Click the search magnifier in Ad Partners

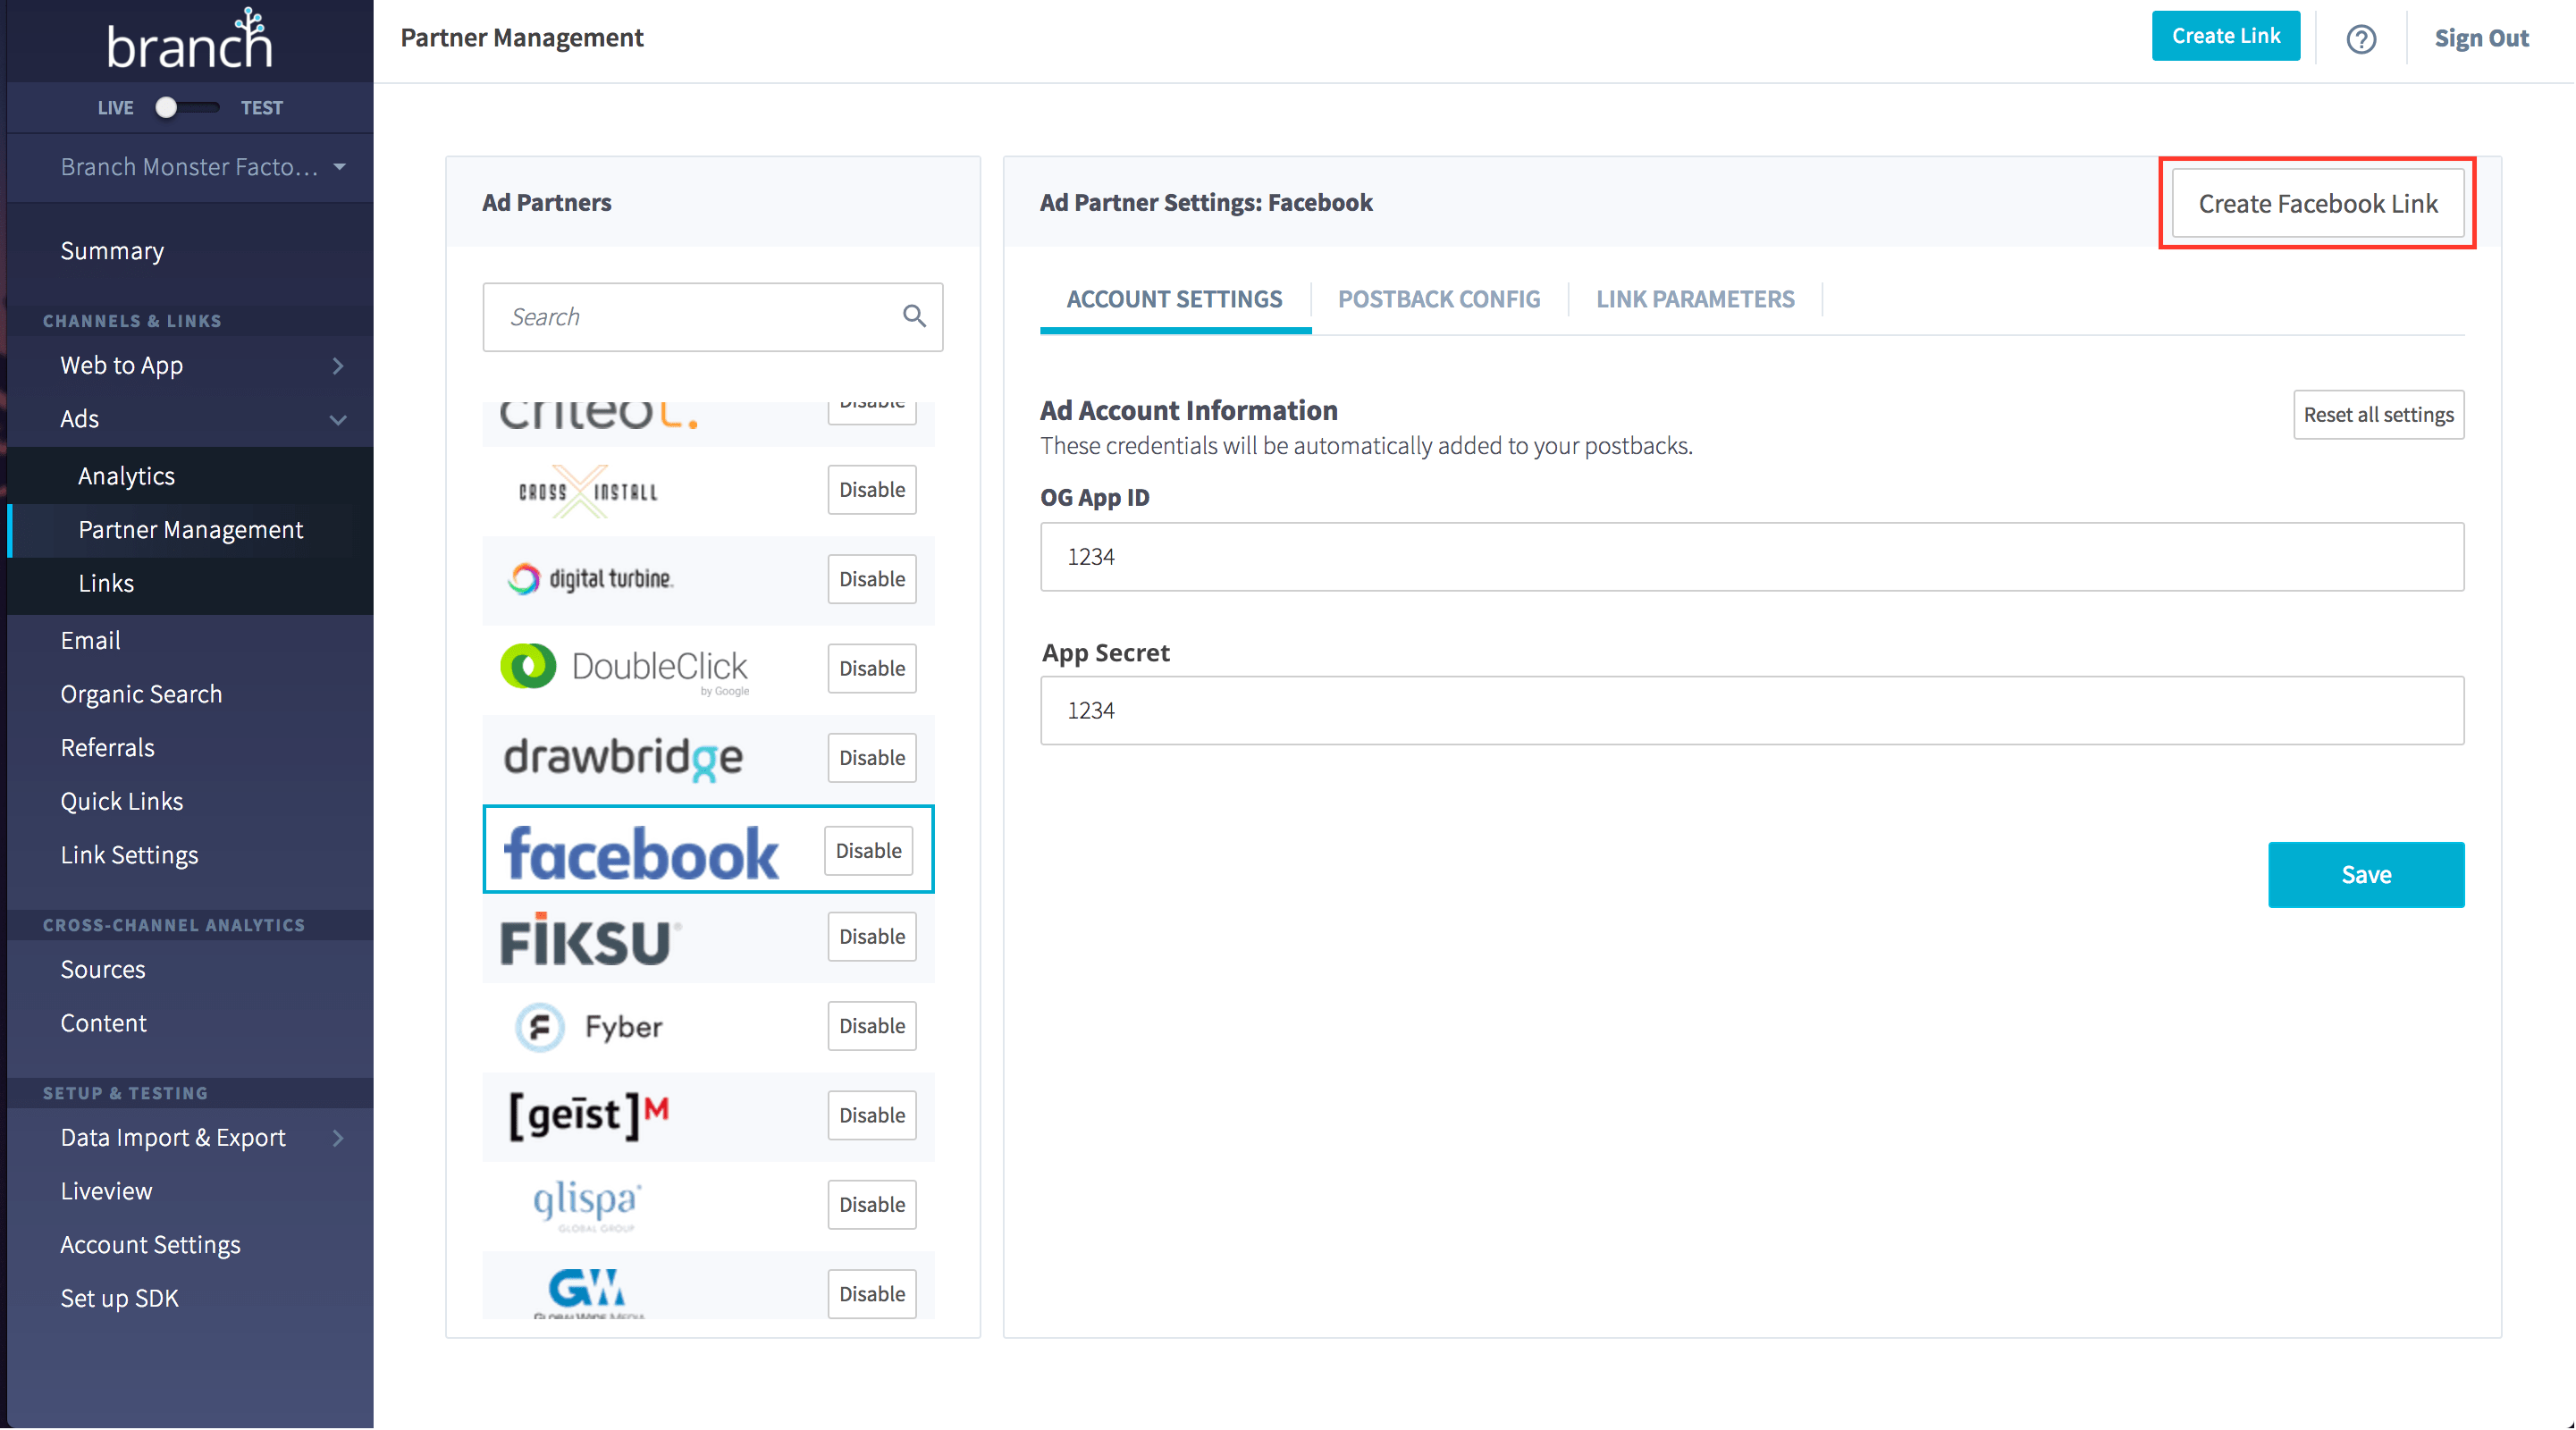tap(914, 316)
